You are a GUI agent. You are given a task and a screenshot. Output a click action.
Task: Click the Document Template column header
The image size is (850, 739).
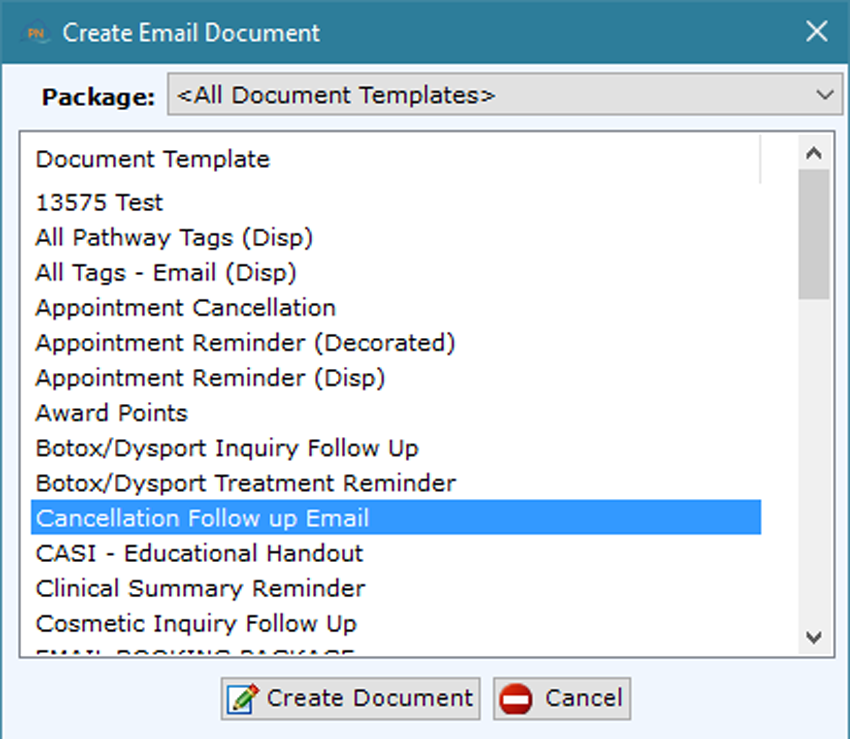[x=152, y=159]
